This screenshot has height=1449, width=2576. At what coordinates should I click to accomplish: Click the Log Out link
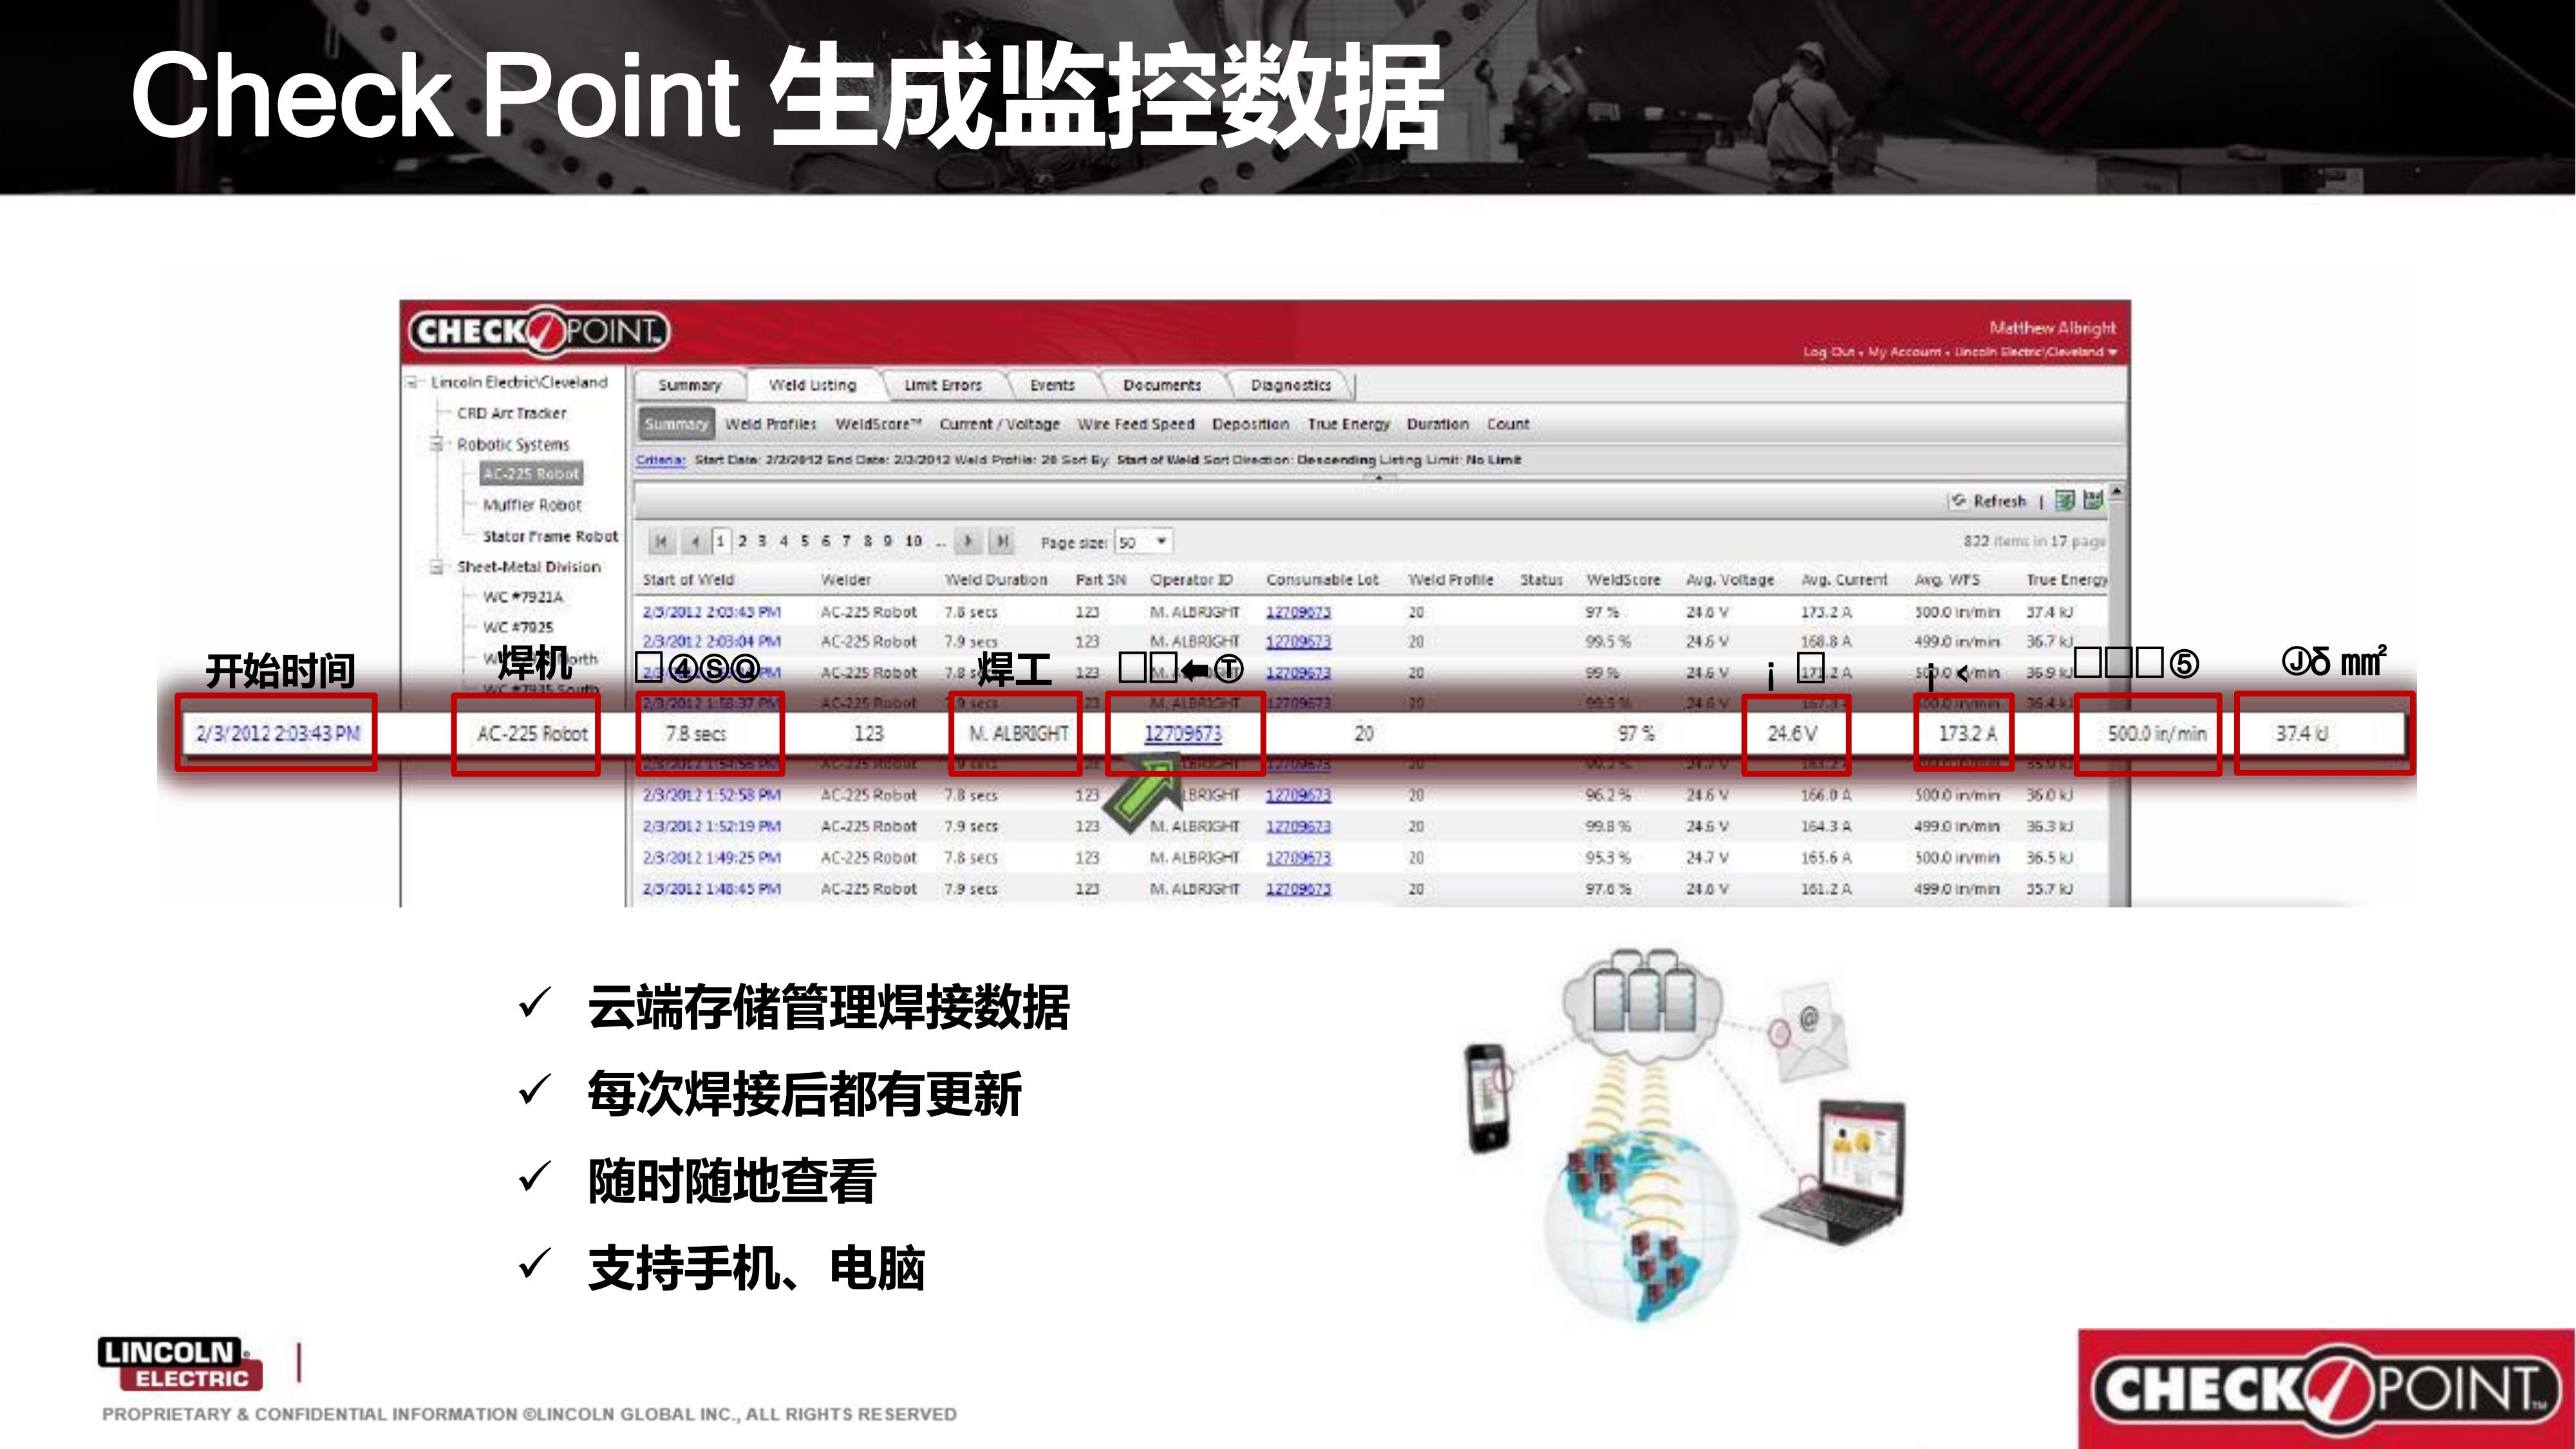[x=1828, y=352]
